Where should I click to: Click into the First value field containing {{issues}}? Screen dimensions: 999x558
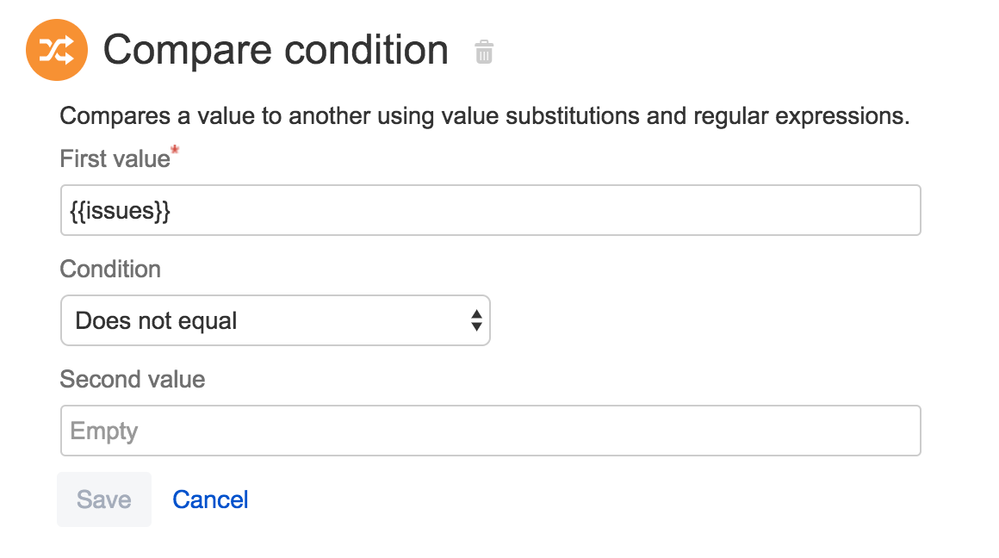pos(491,210)
